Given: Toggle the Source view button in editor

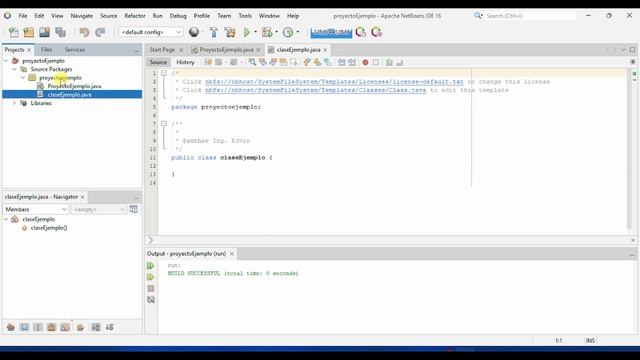Looking at the screenshot, I should coord(158,62).
